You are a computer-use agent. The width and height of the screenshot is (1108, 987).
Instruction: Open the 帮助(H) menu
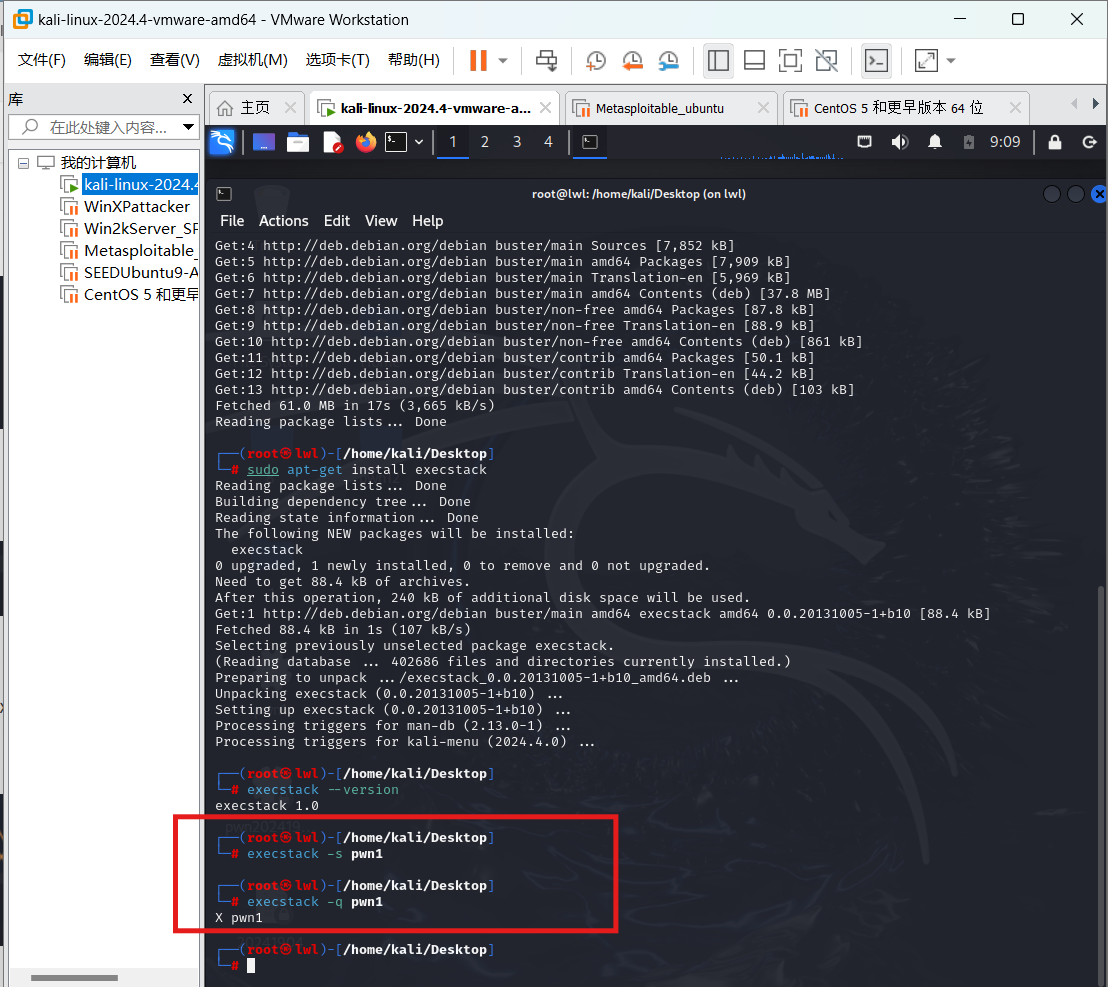pos(413,59)
